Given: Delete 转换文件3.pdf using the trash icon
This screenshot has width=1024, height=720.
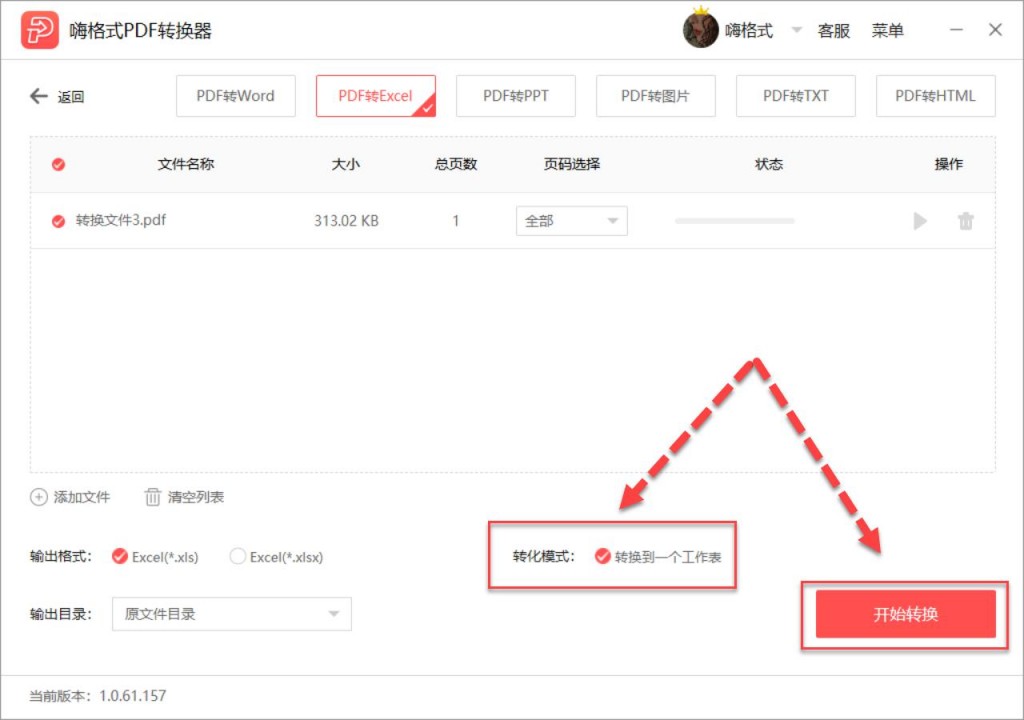Looking at the screenshot, I should click(x=966, y=221).
